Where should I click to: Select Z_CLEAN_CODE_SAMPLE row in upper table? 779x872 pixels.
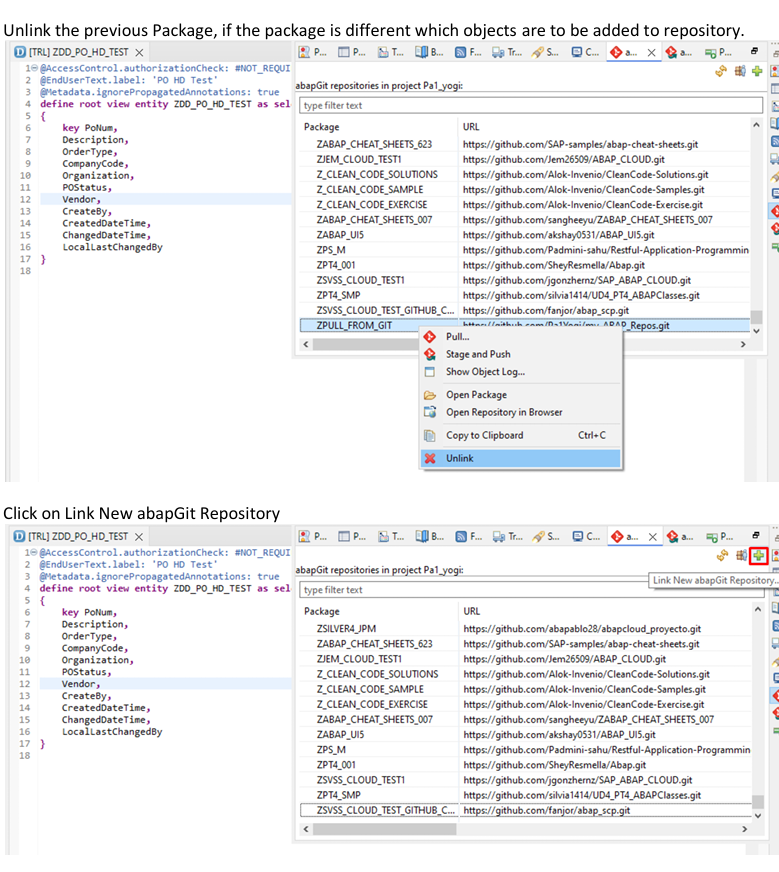[525, 190]
